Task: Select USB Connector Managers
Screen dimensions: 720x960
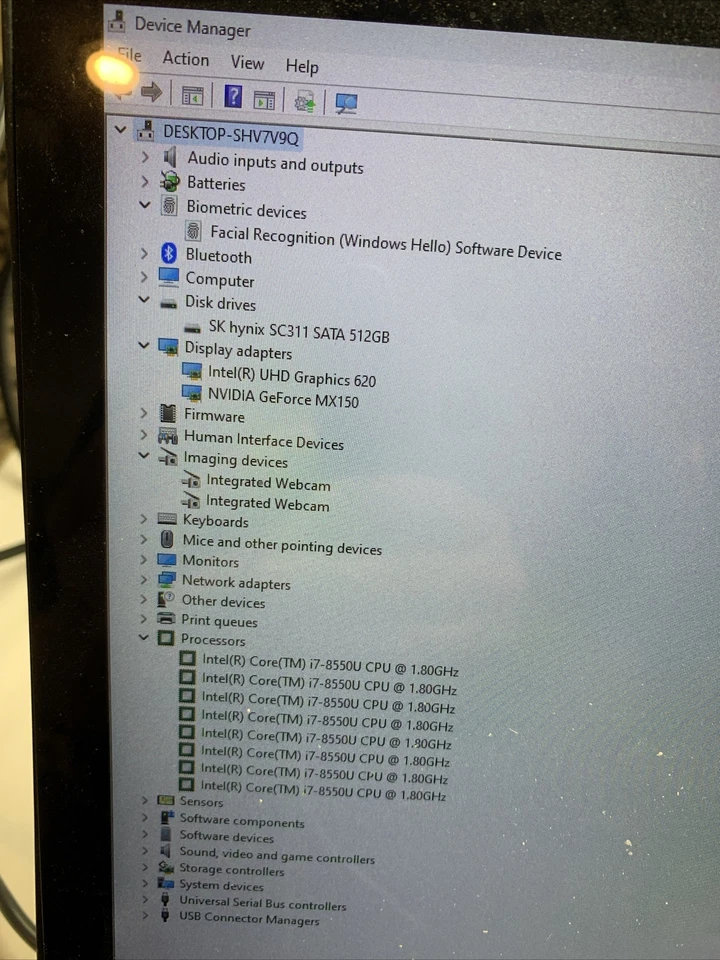Action: [249, 918]
